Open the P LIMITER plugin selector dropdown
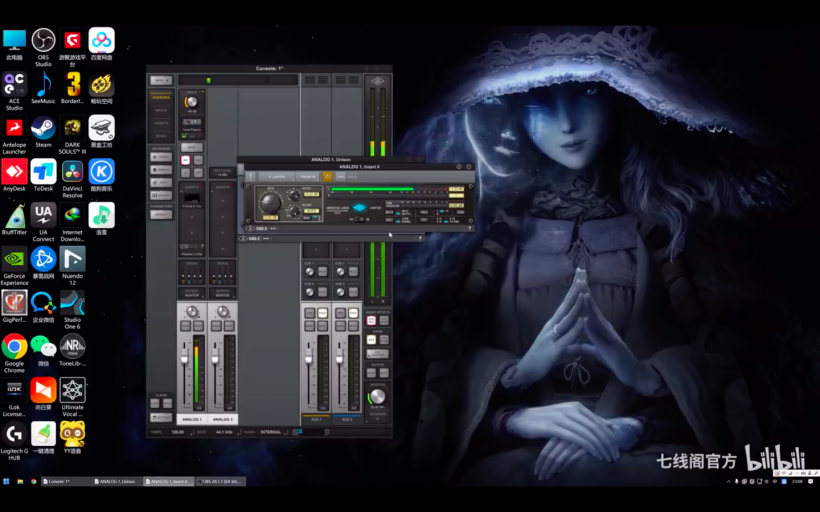The image size is (820, 512). [x=277, y=177]
